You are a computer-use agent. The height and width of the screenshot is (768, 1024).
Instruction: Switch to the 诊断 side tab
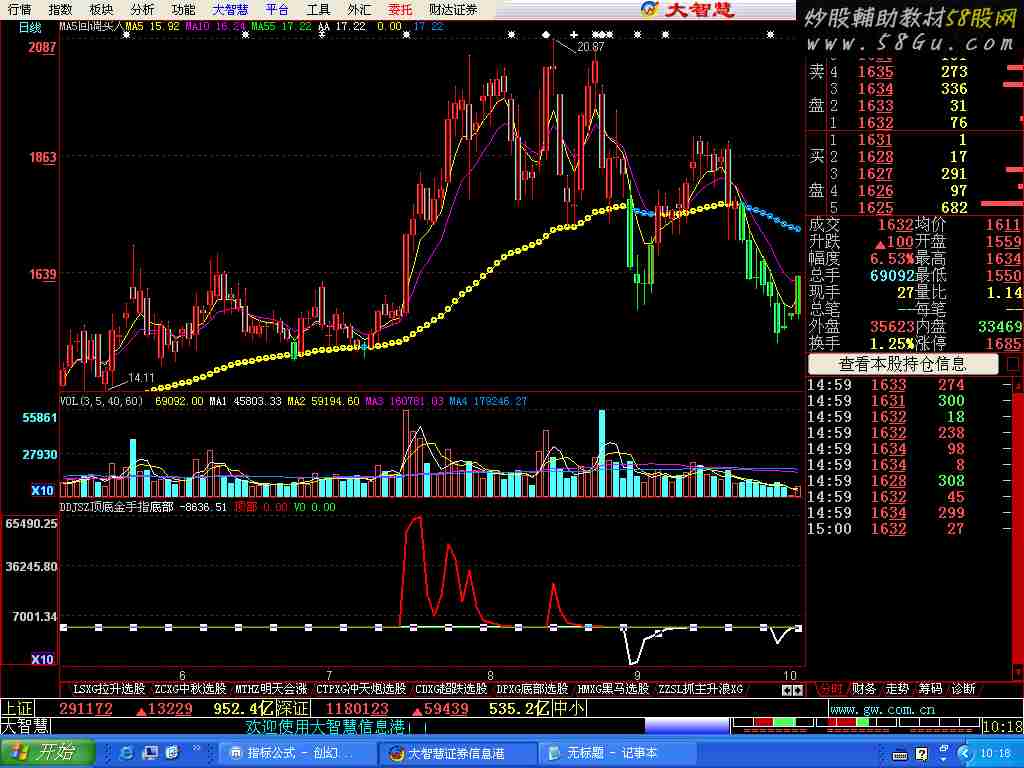pos(963,688)
